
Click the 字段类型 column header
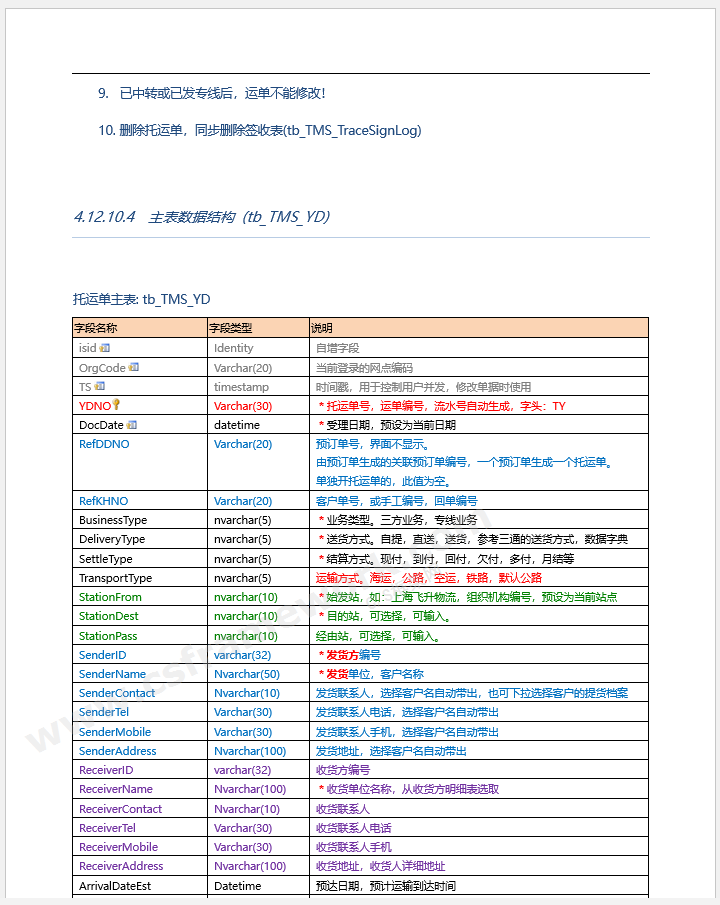pyautogui.click(x=231, y=328)
